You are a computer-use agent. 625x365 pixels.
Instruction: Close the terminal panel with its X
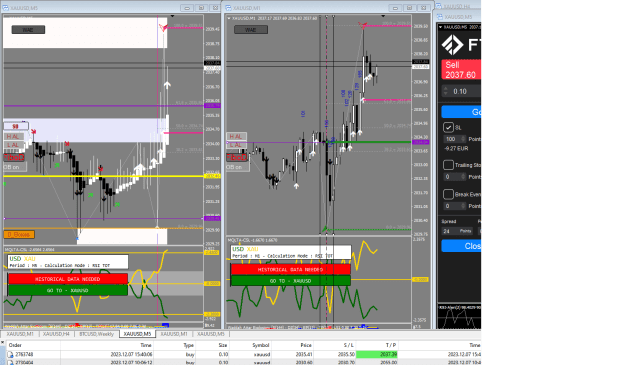[x=2, y=342]
